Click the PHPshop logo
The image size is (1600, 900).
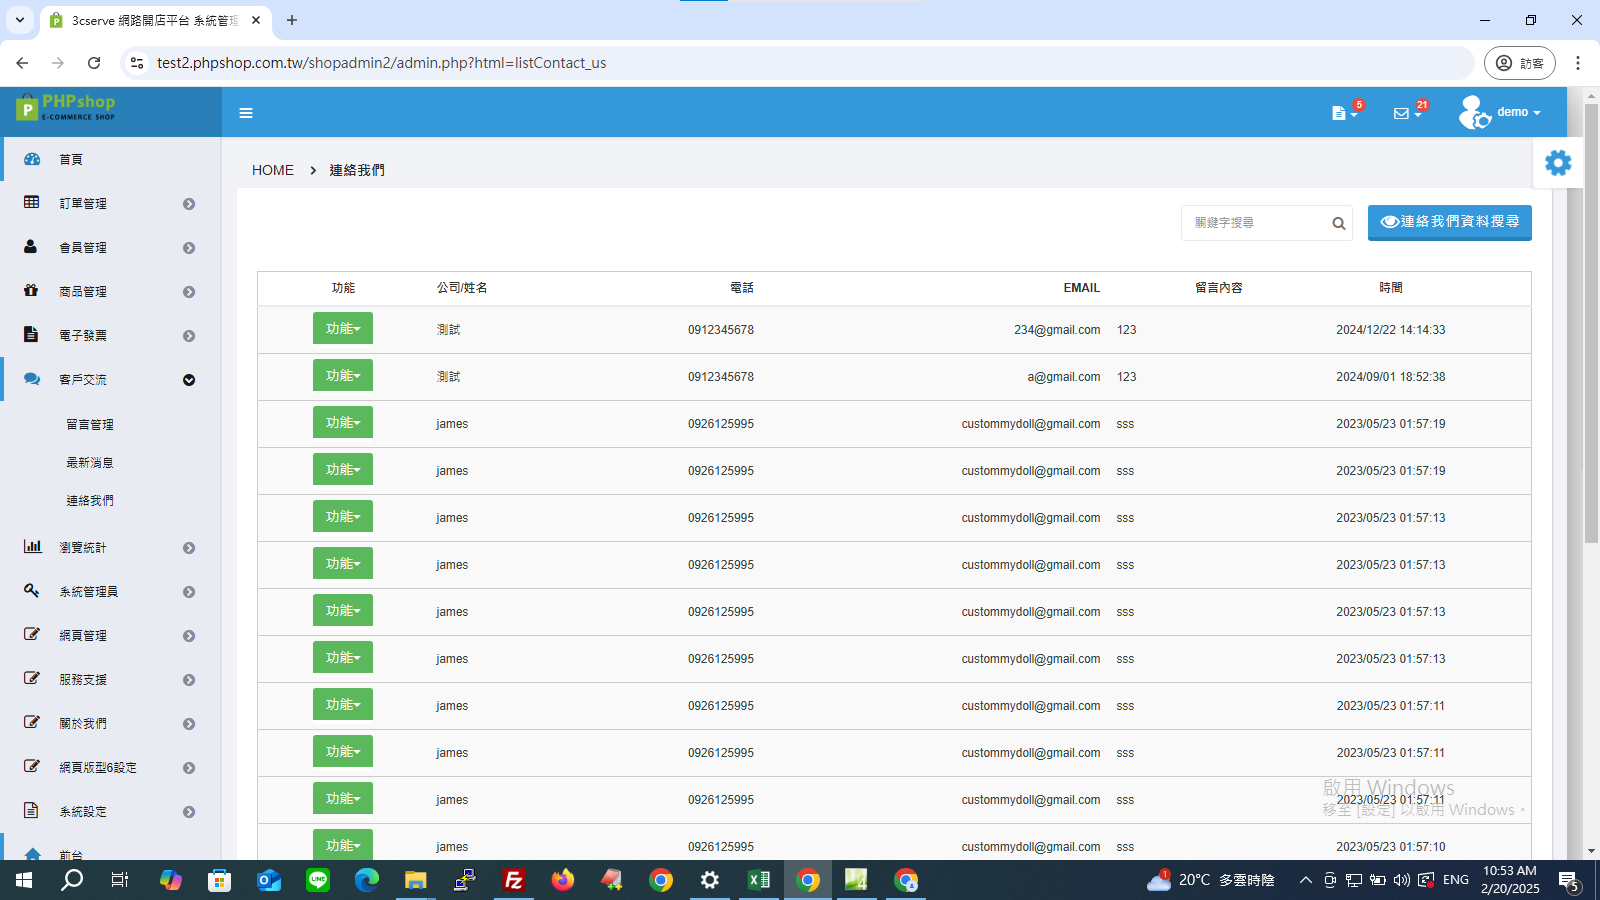(x=66, y=107)
